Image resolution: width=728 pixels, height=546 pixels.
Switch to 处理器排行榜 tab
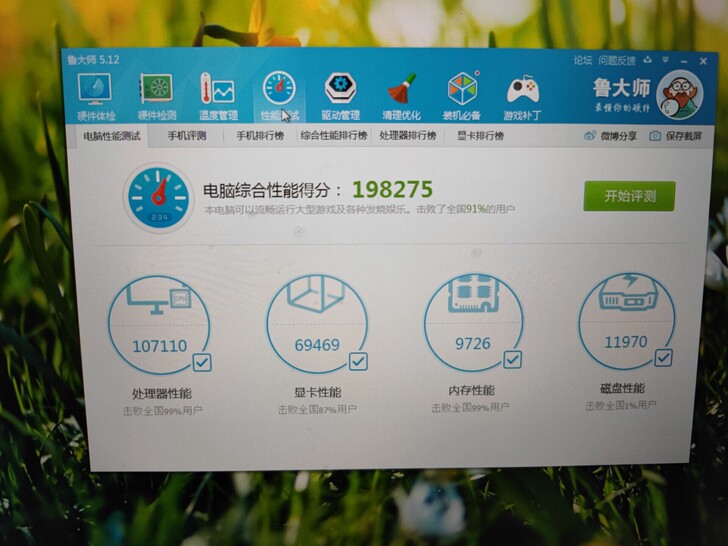click(408, 136)
